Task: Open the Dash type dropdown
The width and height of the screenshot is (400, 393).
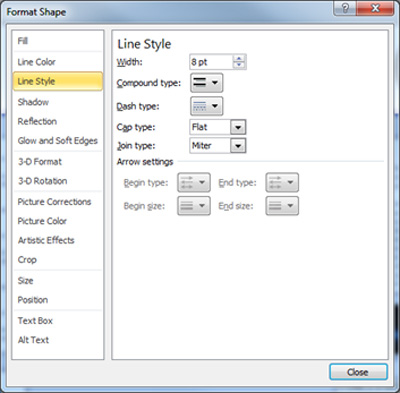Action: tap(206, 106)
